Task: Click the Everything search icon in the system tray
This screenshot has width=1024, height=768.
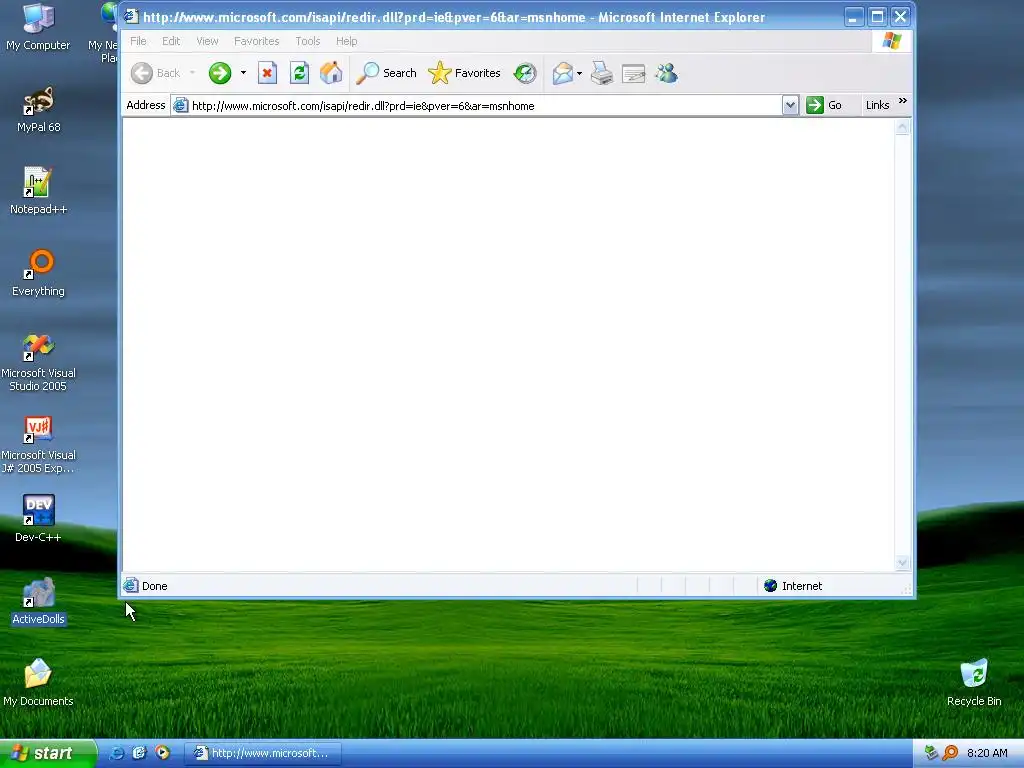Action: (950, 753)
